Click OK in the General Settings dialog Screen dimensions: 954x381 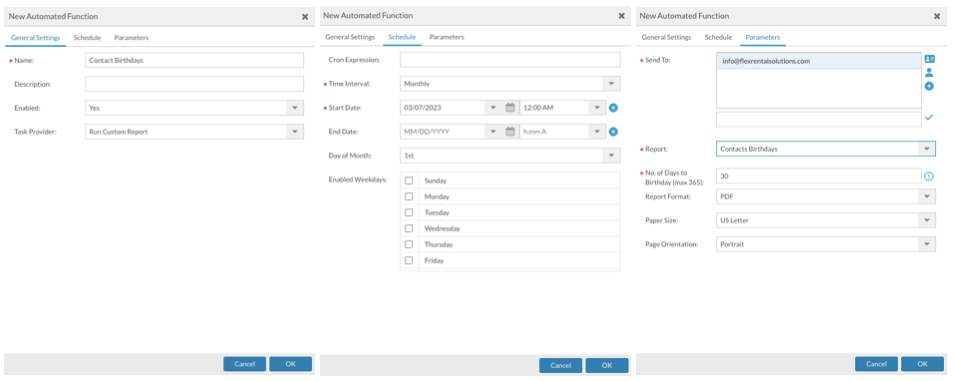pyautogui.click(x=290, y=364)
